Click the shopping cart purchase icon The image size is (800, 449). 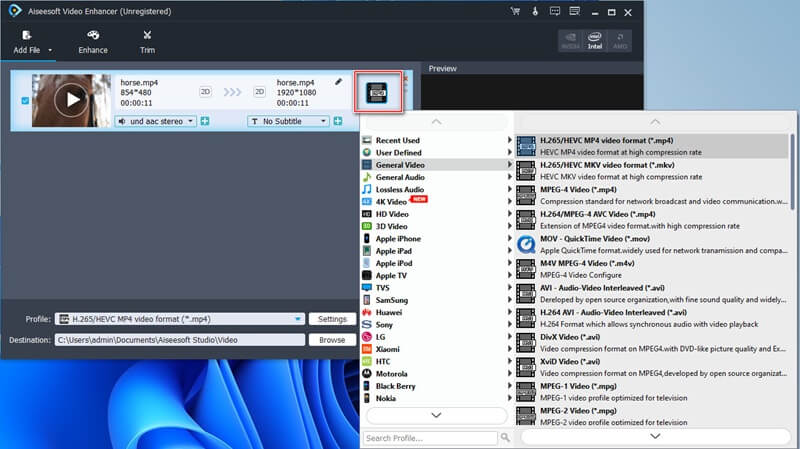[x=515, y=11]
